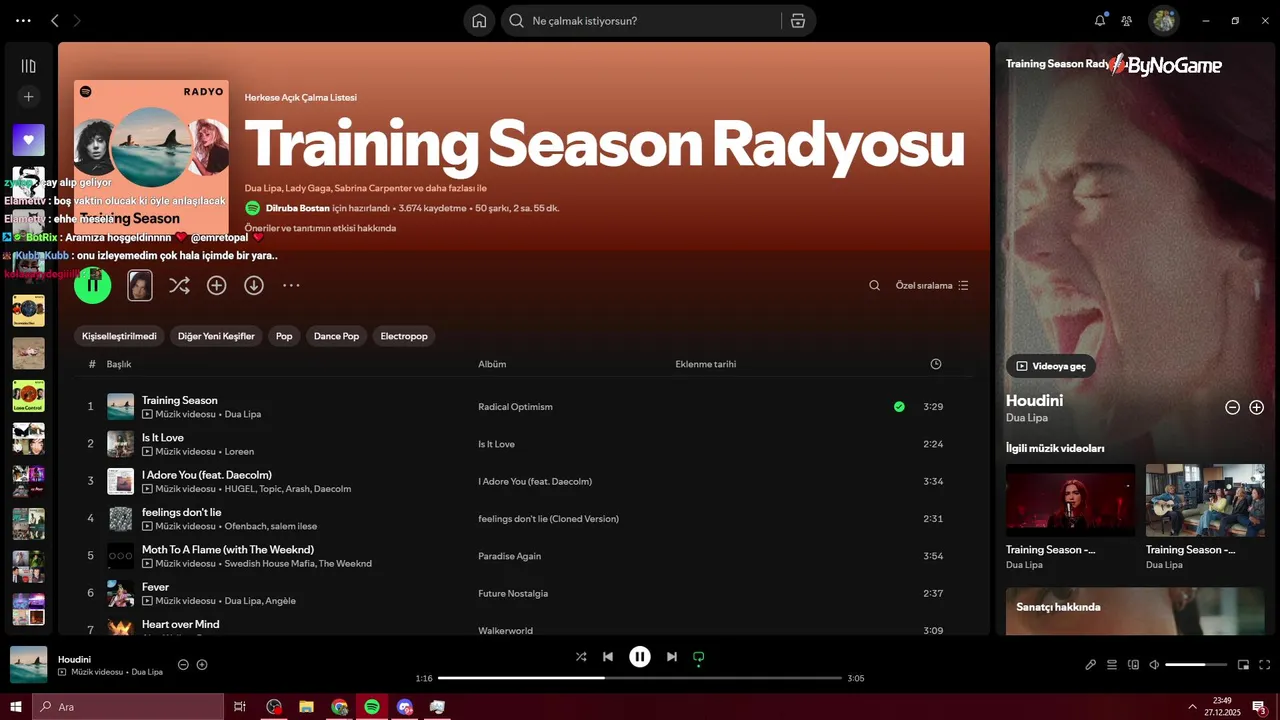The height and width of the screenshot is (720, 1280).
Task: Pause playback in the bottom player
Action: click(640, 657)
